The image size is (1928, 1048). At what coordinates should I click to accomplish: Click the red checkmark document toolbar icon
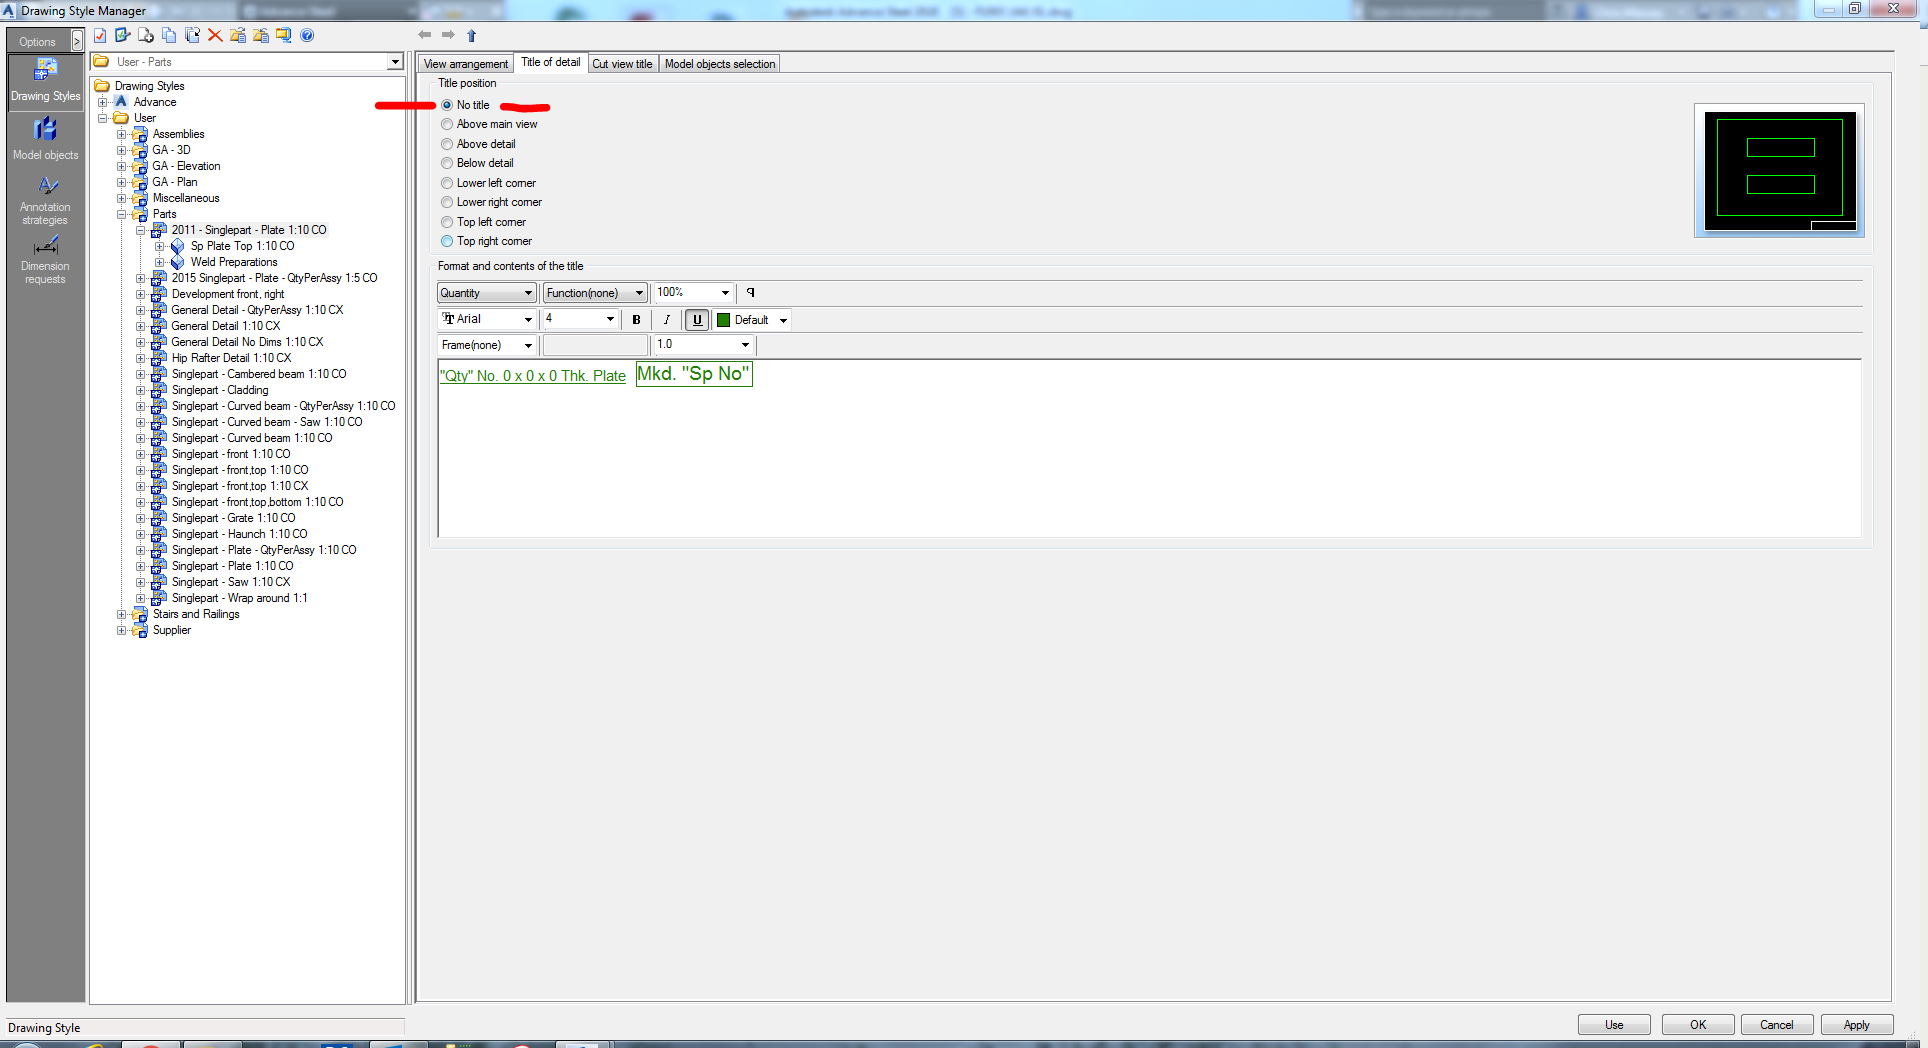click(100, 35)
